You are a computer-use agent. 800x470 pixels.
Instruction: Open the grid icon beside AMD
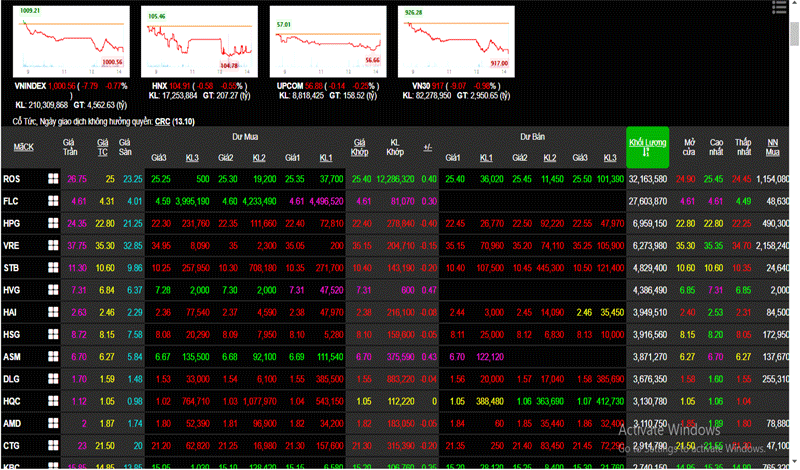coord(53,423)
